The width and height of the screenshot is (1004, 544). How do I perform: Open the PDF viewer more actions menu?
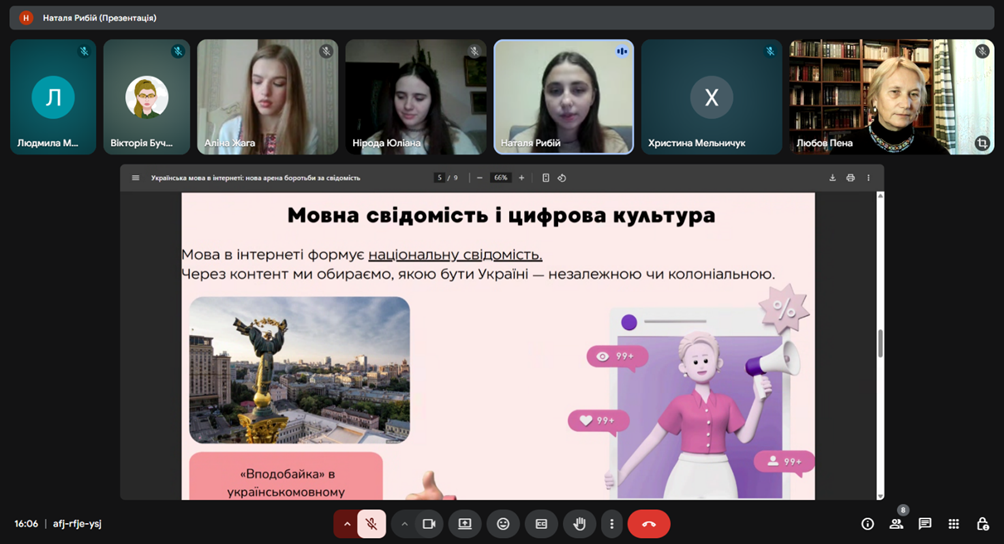pyautogui.click(x=868, y=178)
